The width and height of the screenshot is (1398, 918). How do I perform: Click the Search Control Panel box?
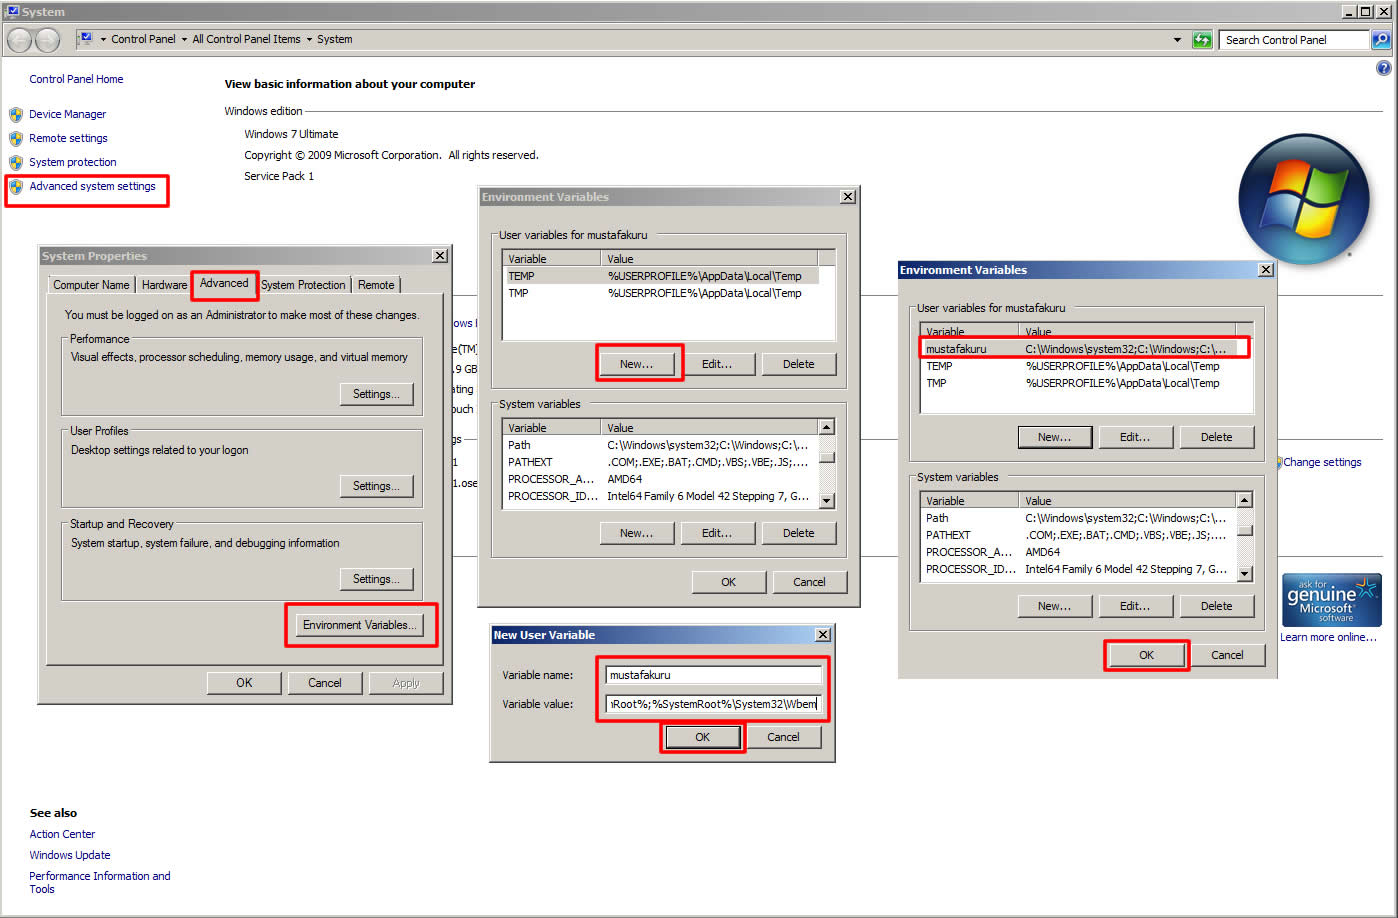tap(1294, 40)
